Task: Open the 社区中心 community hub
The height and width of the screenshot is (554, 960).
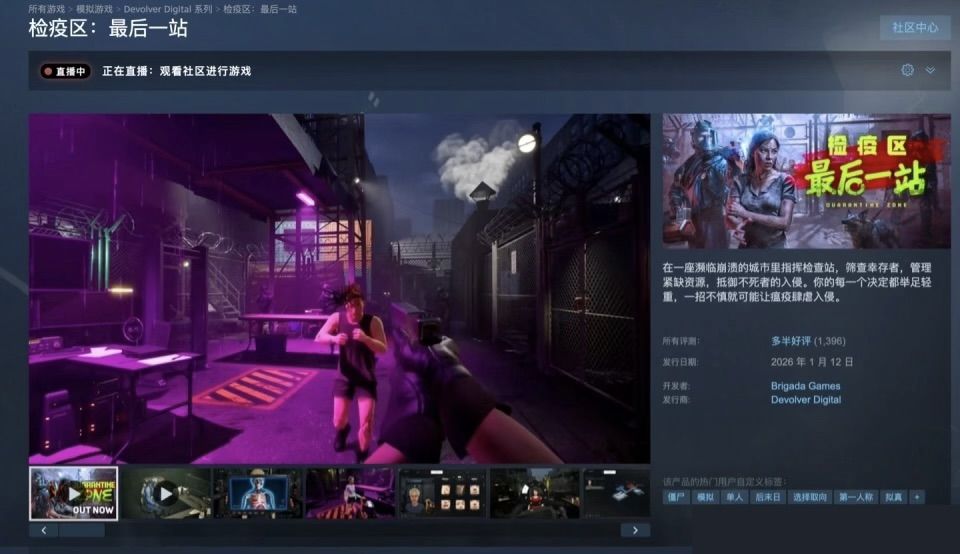Action: [x=915, y=28]
